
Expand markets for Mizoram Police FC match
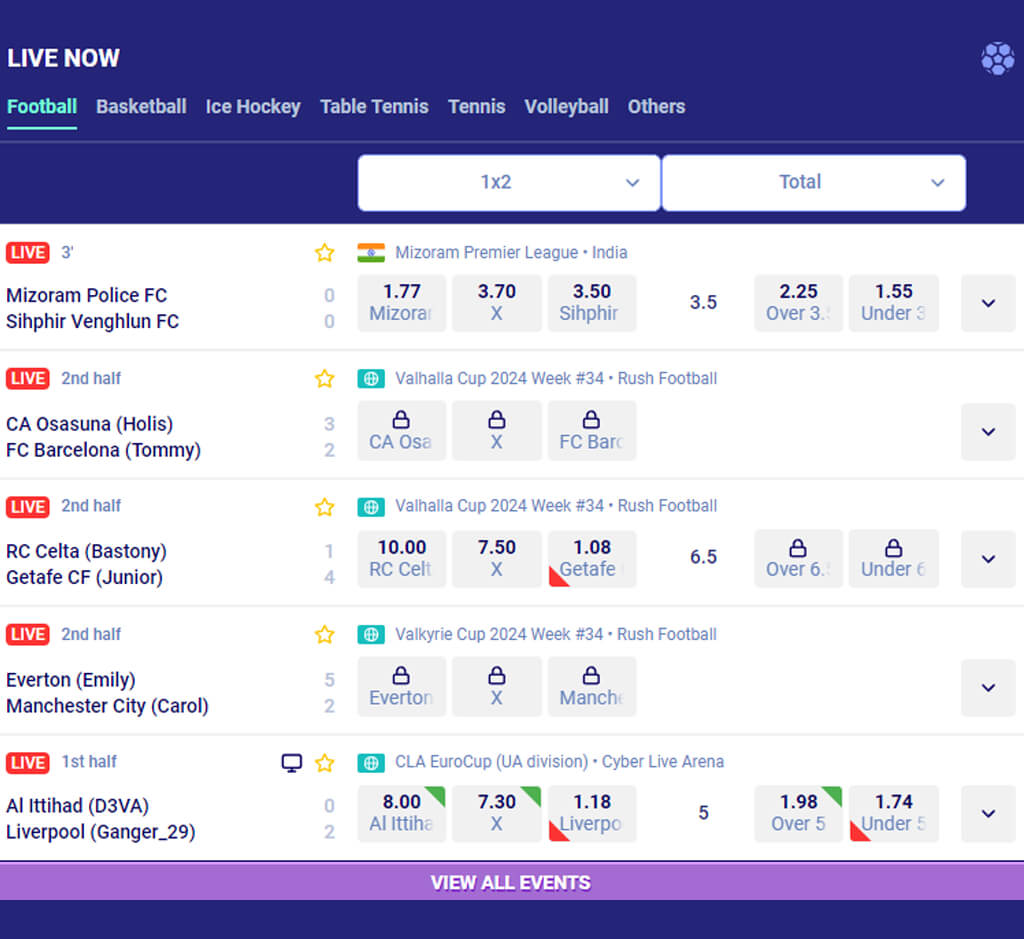pos(988,304)
